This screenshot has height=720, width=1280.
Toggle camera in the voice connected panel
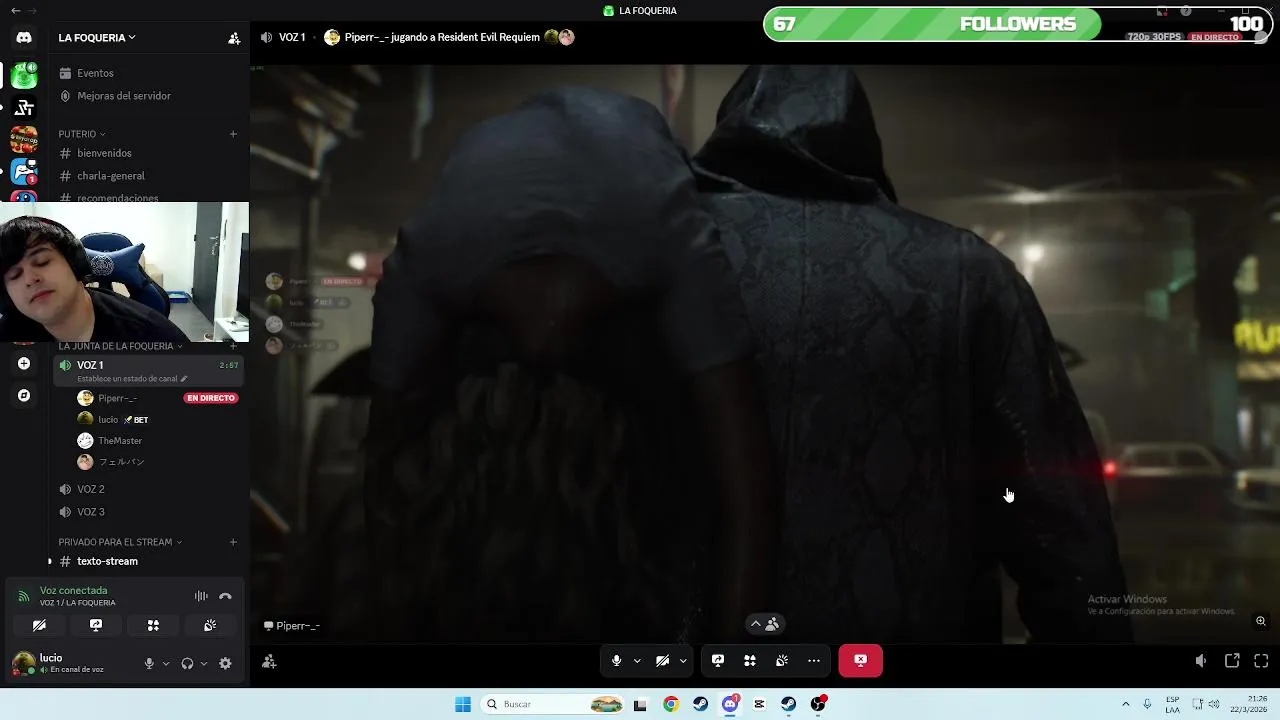click(39, 625)
